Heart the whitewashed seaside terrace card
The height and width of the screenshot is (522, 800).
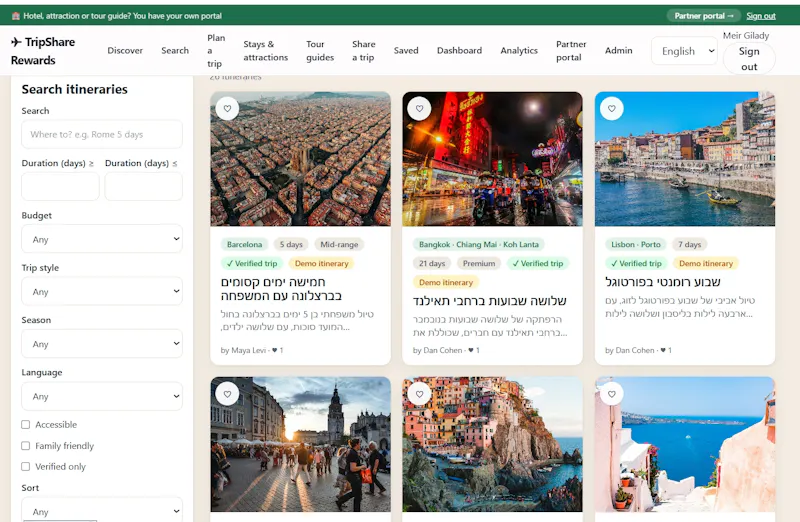pos(612,394)
